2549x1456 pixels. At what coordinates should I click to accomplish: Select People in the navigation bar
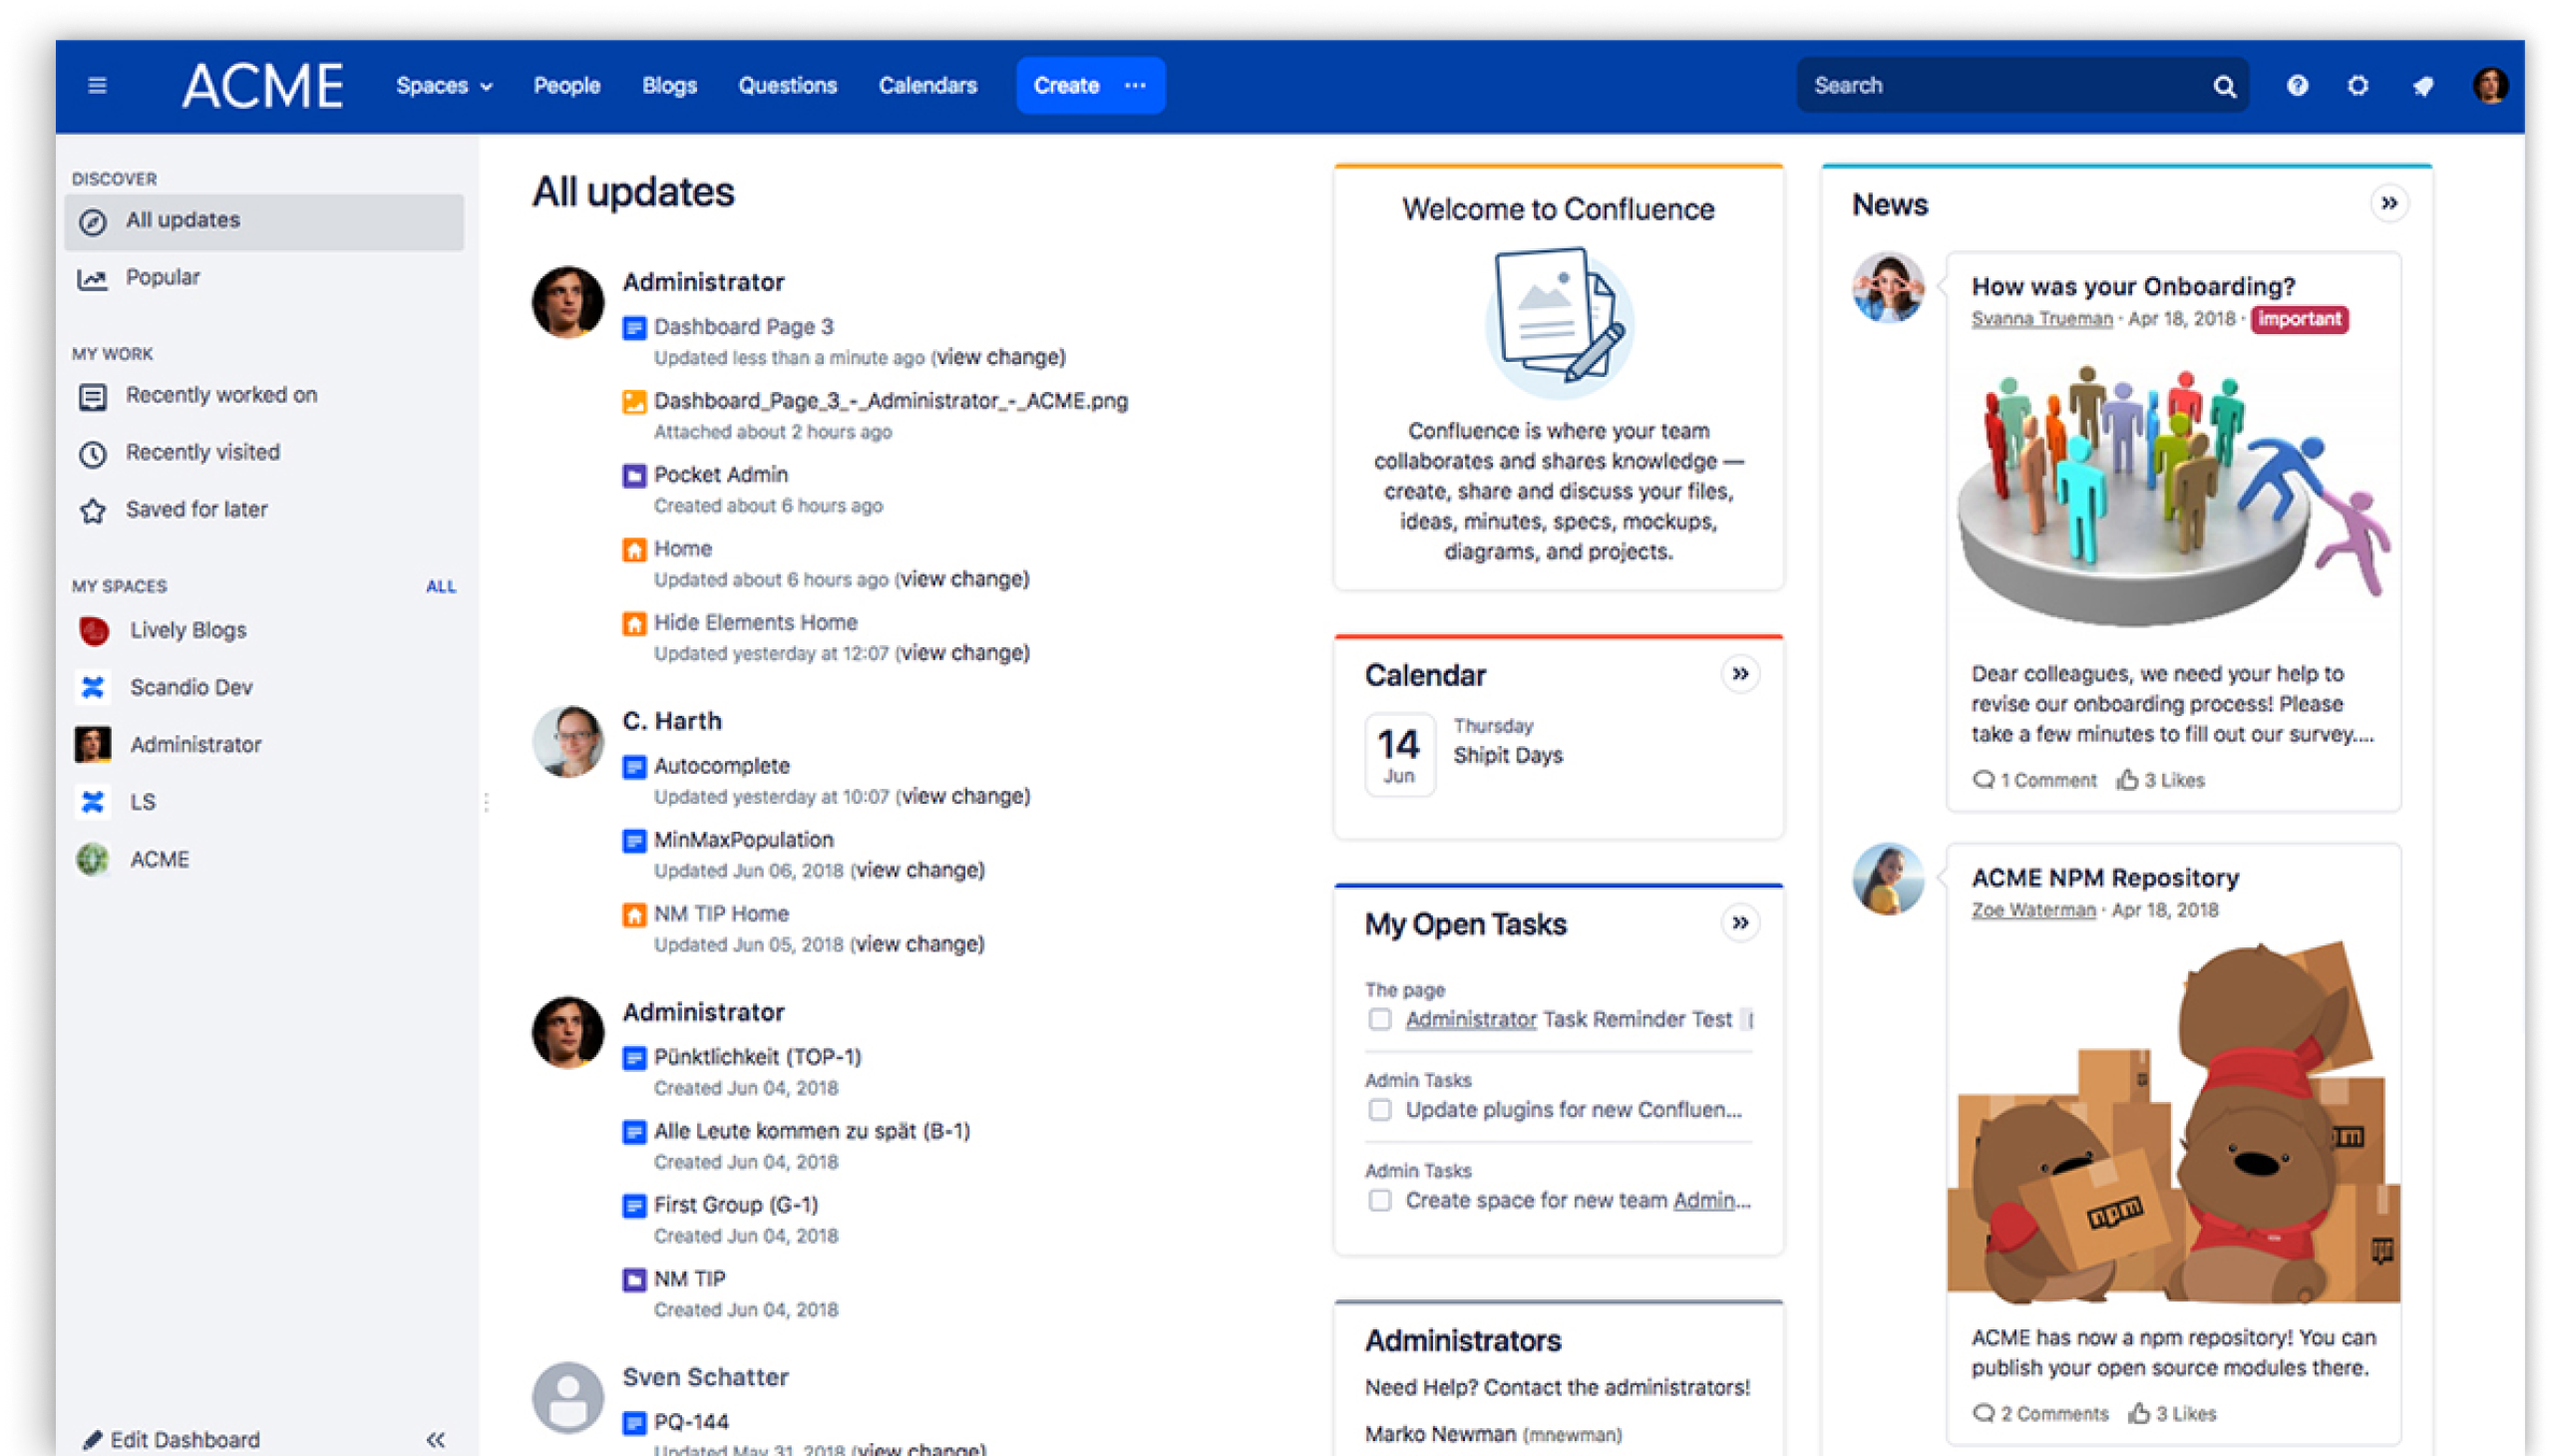pos(567,86)
